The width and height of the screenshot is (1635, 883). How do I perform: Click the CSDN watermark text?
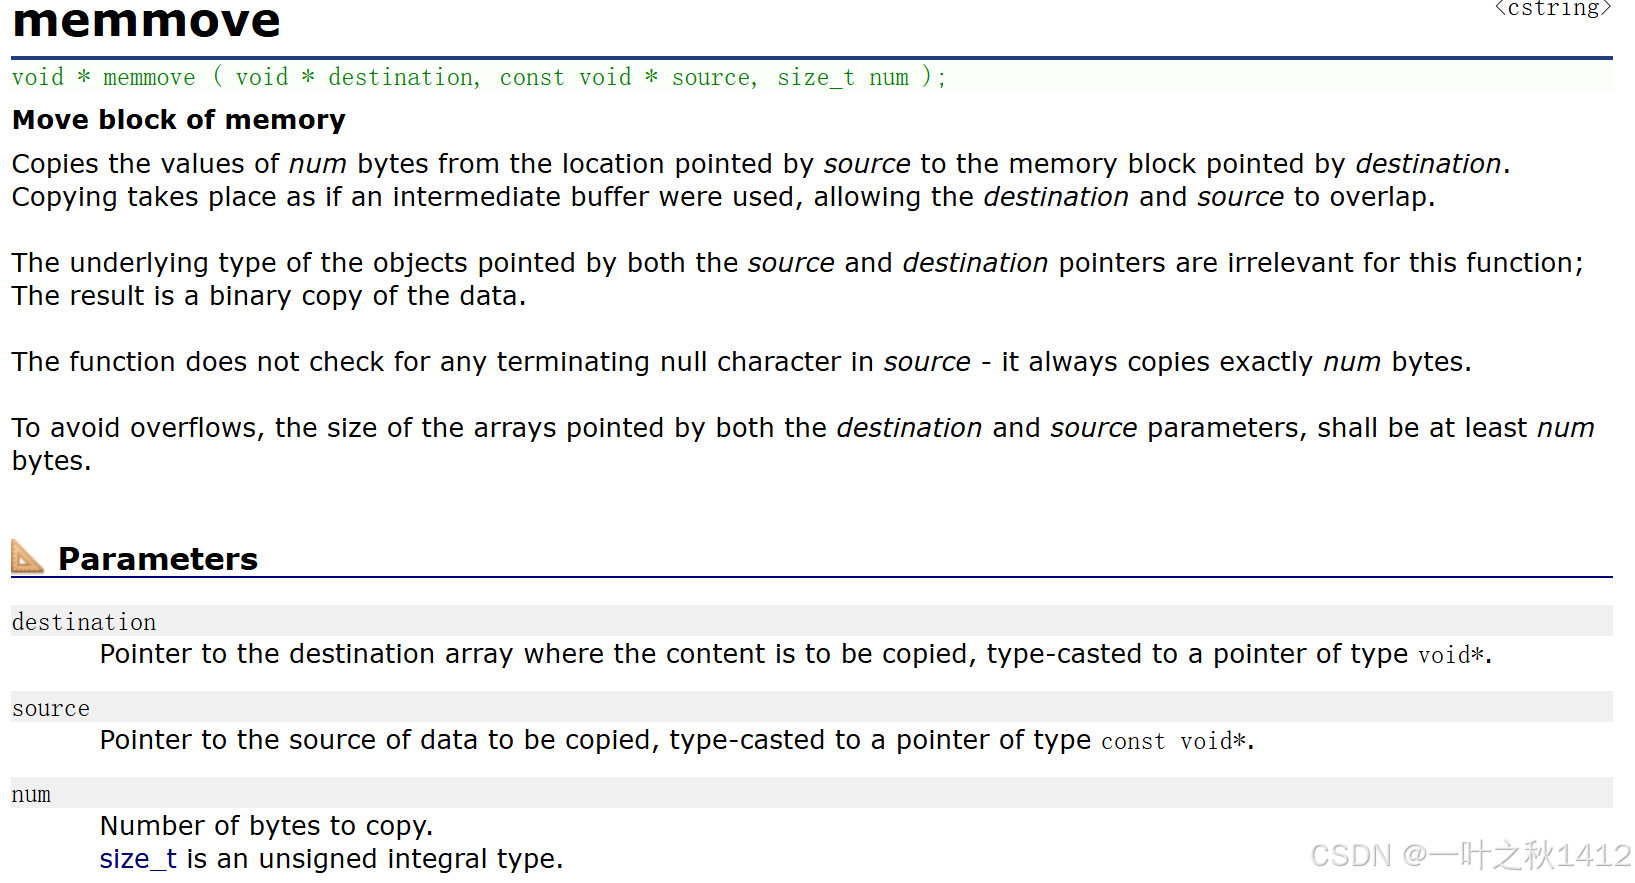1471,855
